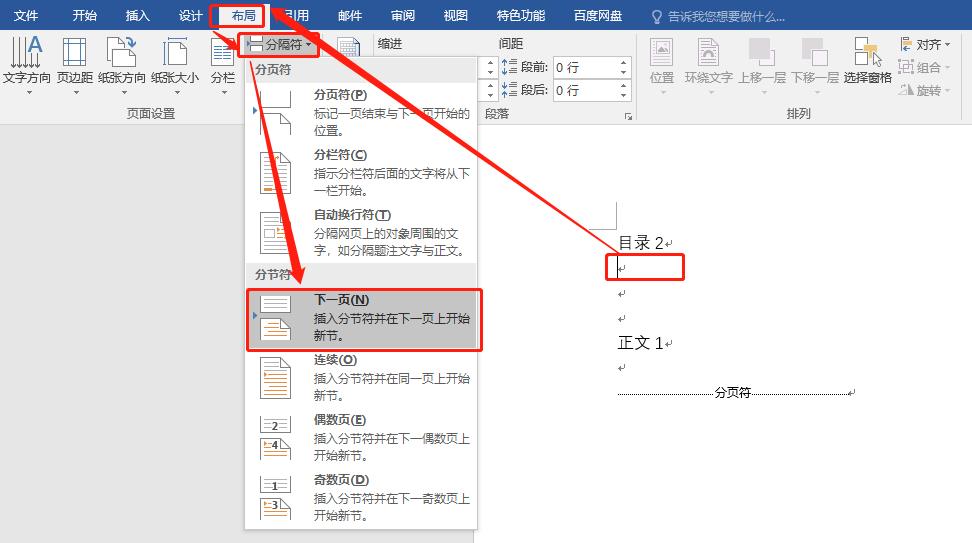Switch to the 开始 tab

coord(84,15)
